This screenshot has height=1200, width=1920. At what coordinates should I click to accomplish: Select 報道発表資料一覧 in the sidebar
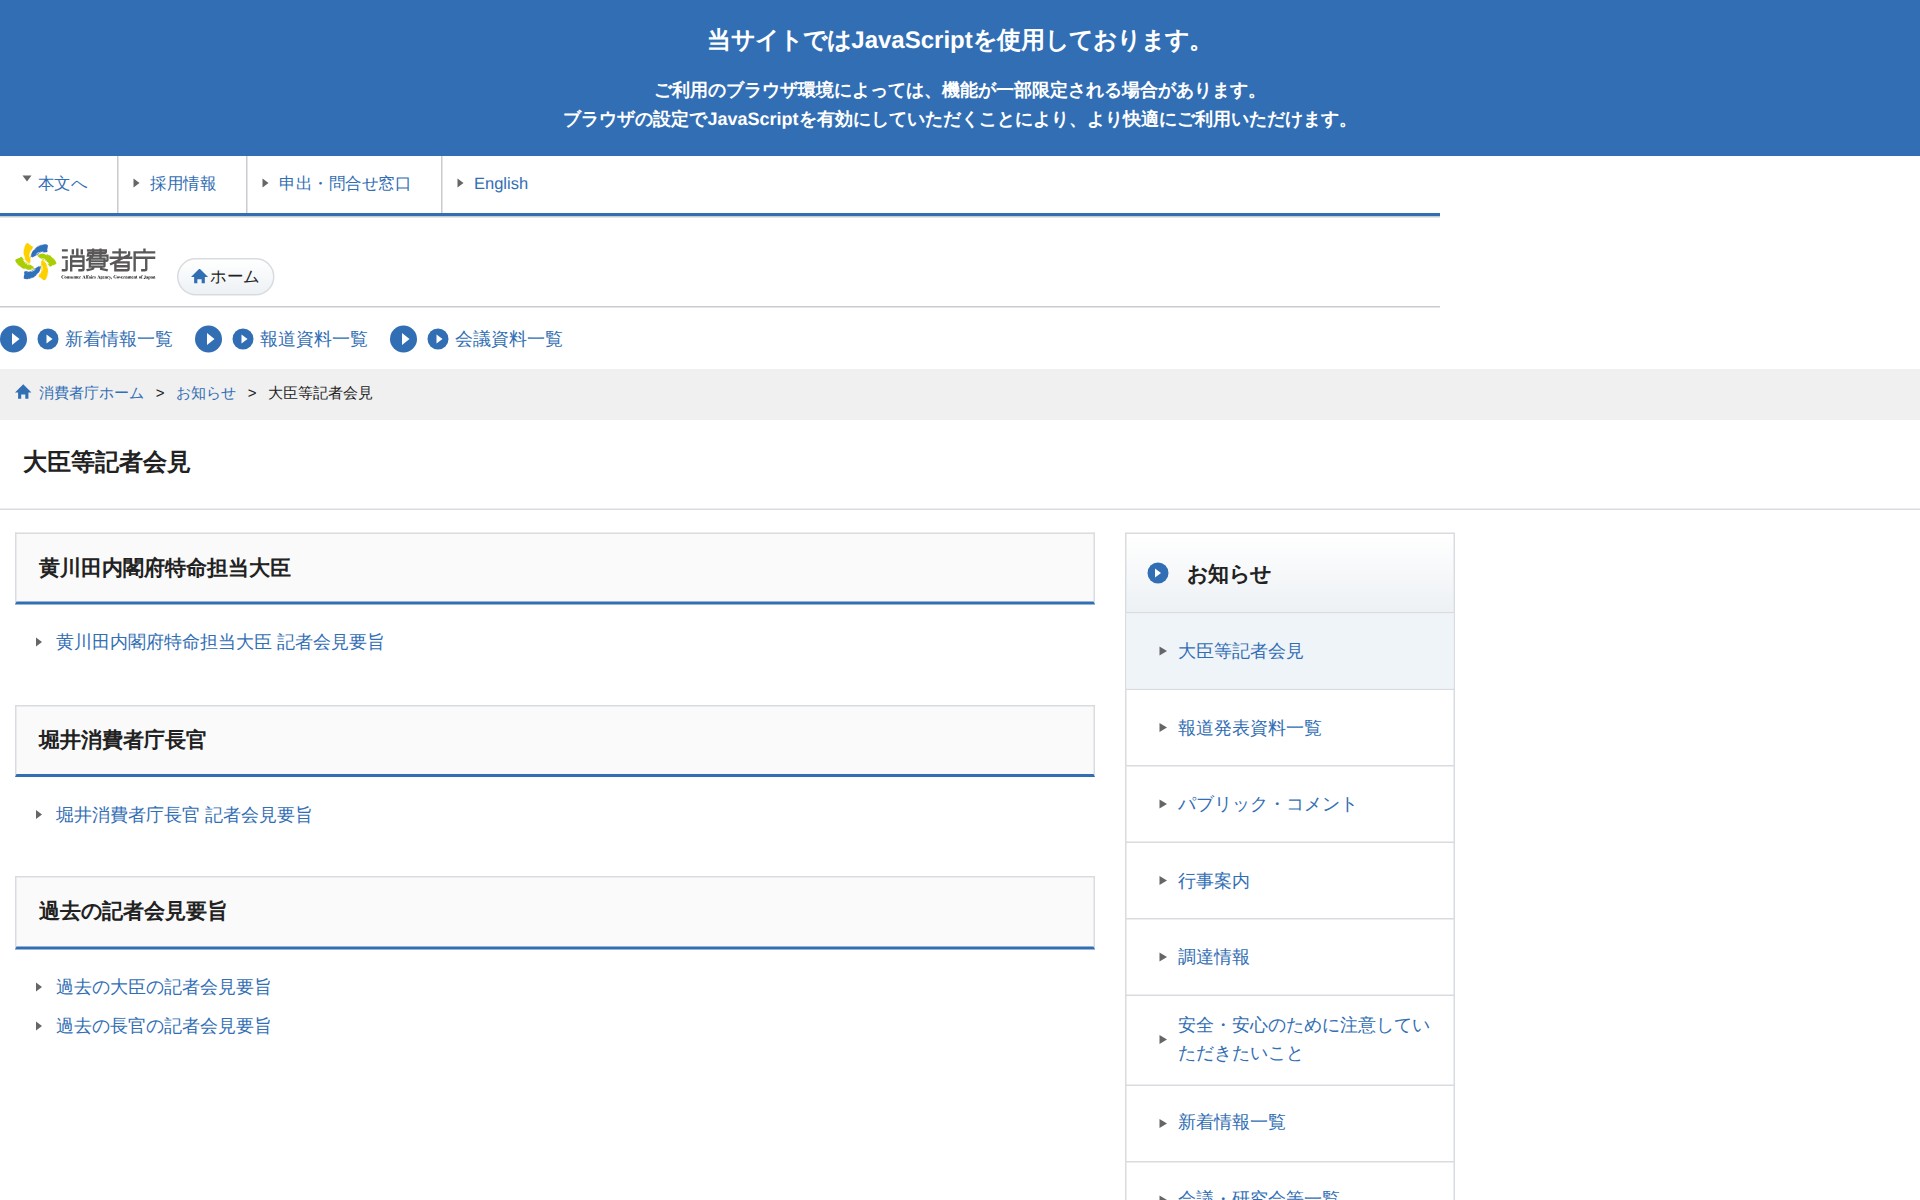click(x=1249, y=728)
